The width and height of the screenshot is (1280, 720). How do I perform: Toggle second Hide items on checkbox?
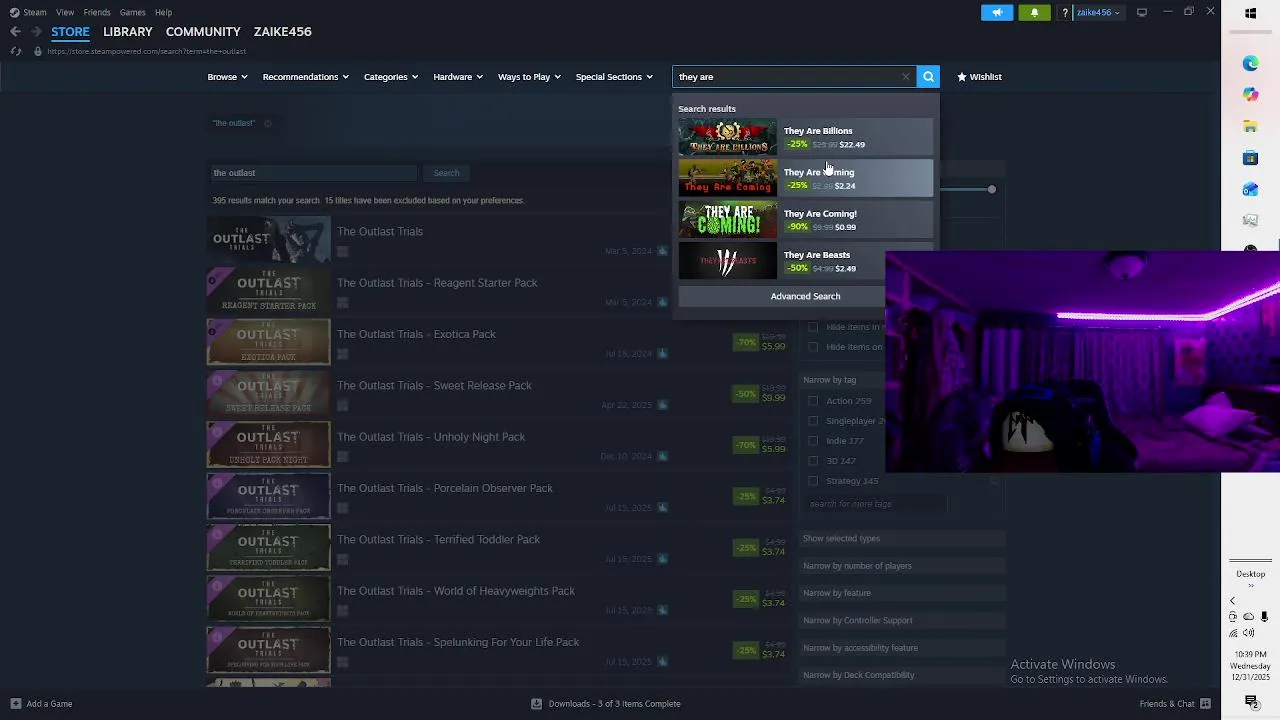click(813, 347)
